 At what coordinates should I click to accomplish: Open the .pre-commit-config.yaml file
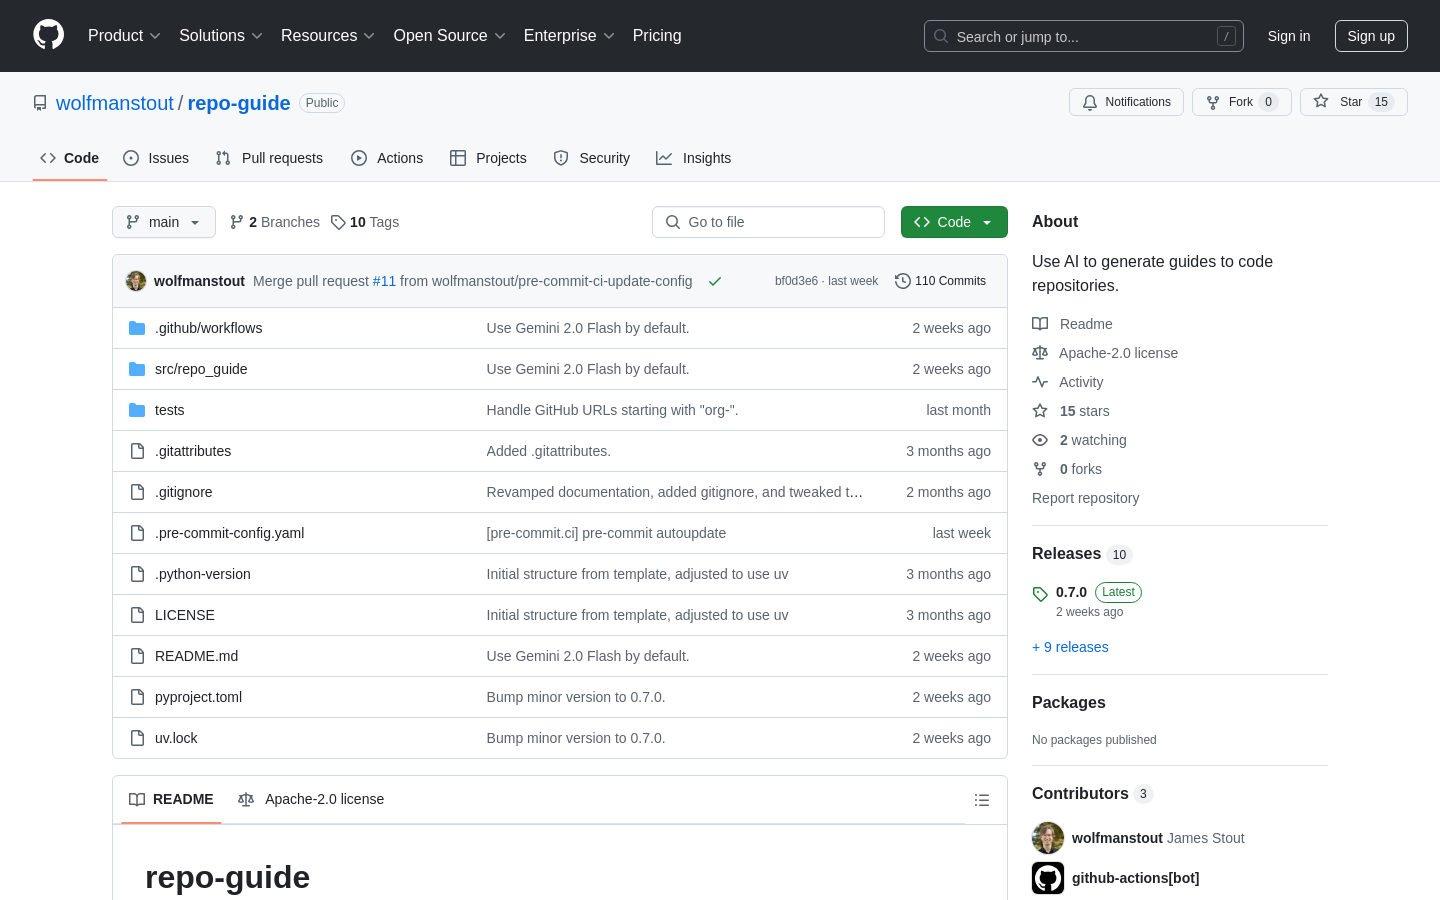tap(230, 533)
